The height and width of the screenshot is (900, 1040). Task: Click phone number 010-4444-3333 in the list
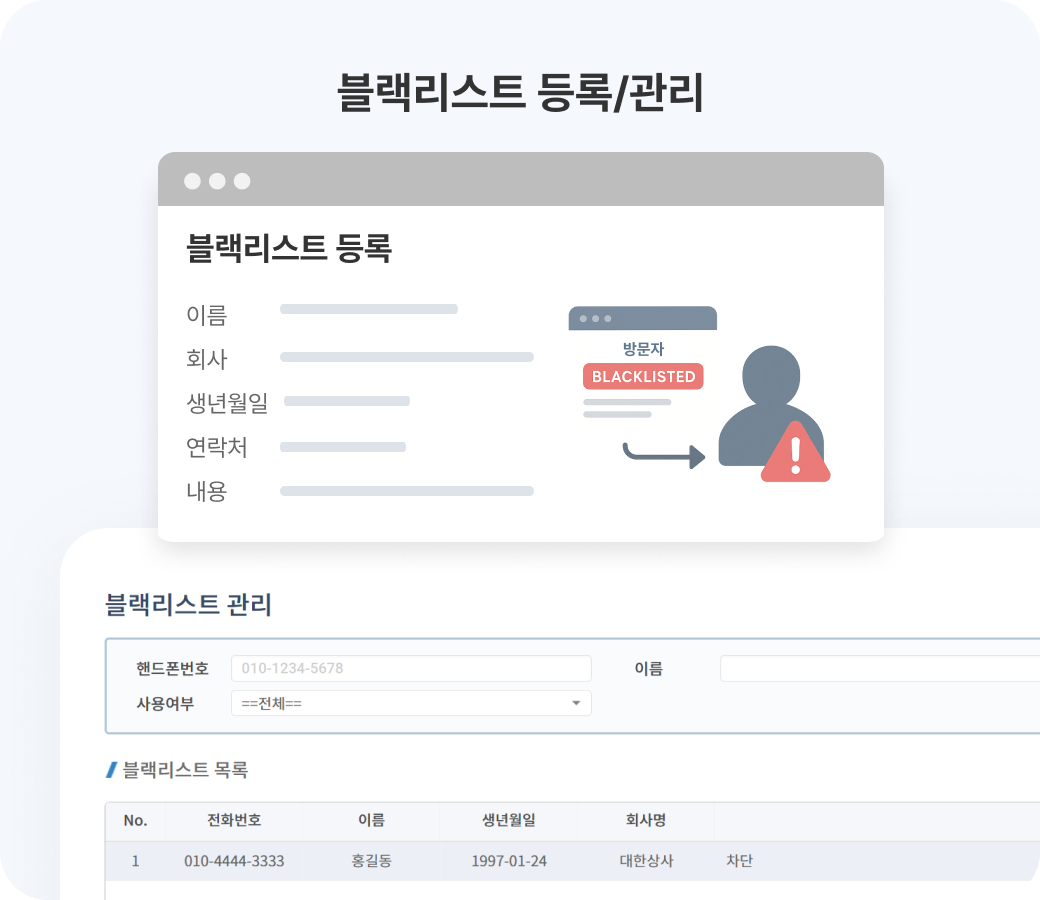(234, 861)
